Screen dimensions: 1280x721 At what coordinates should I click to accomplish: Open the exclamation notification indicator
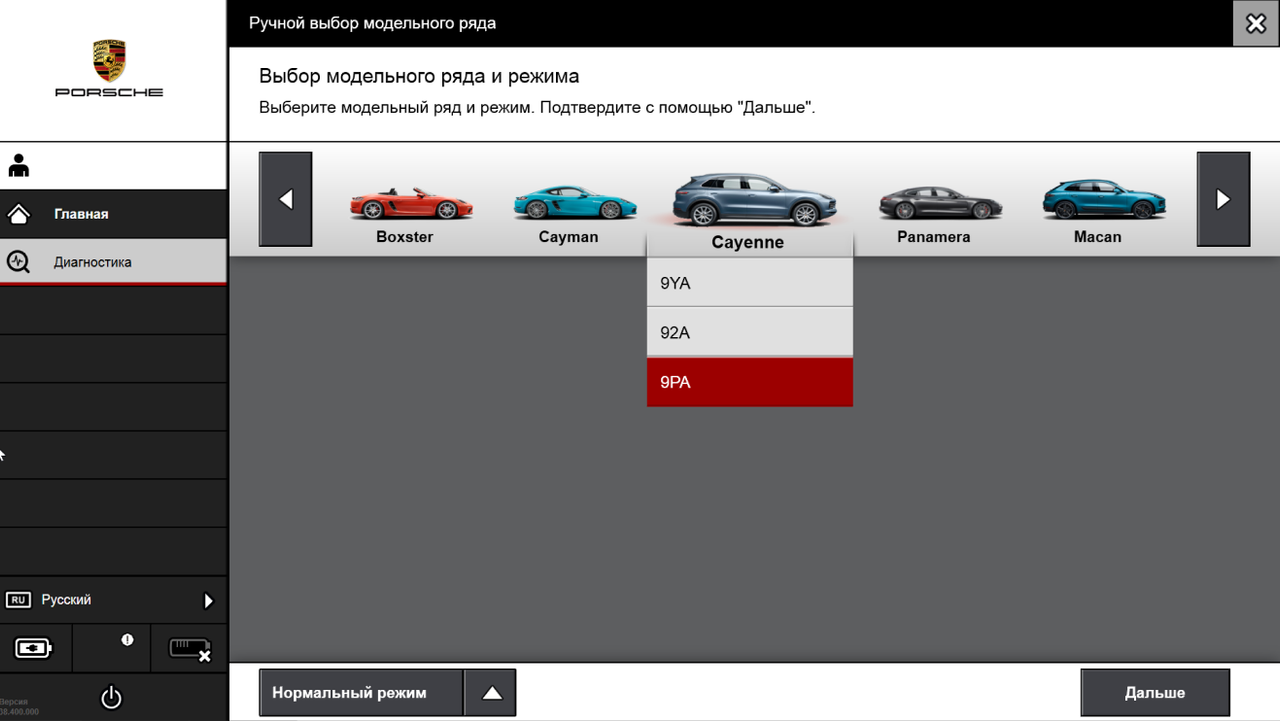[x=127, y=640]
